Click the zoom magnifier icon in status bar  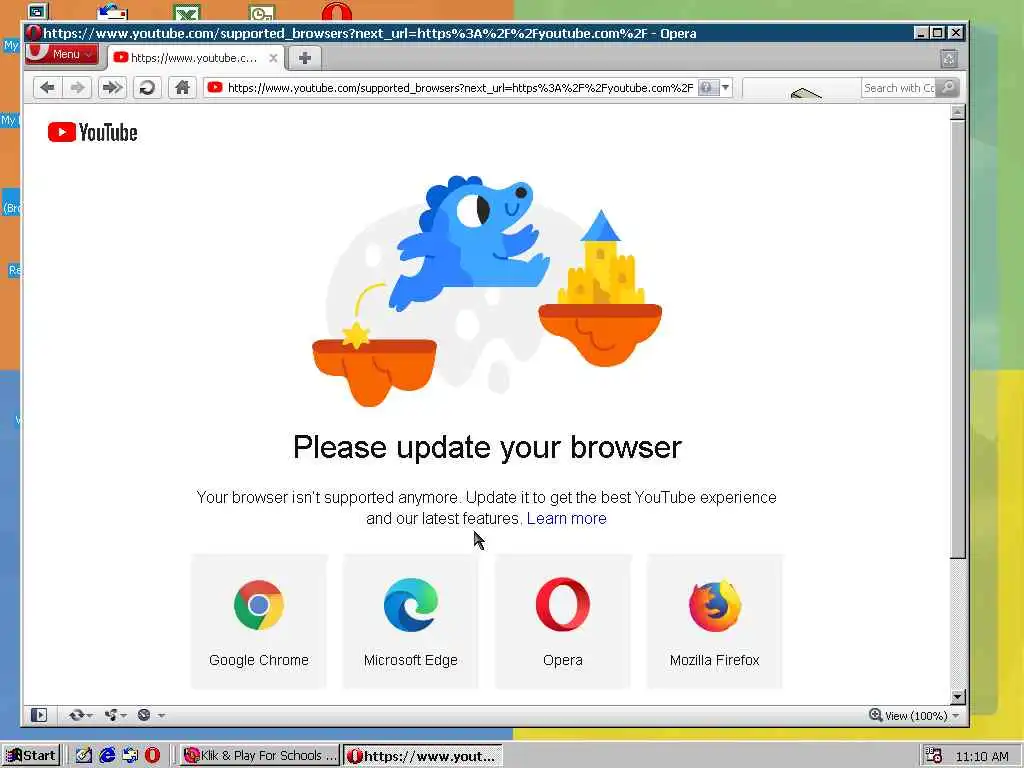point(875,715)
